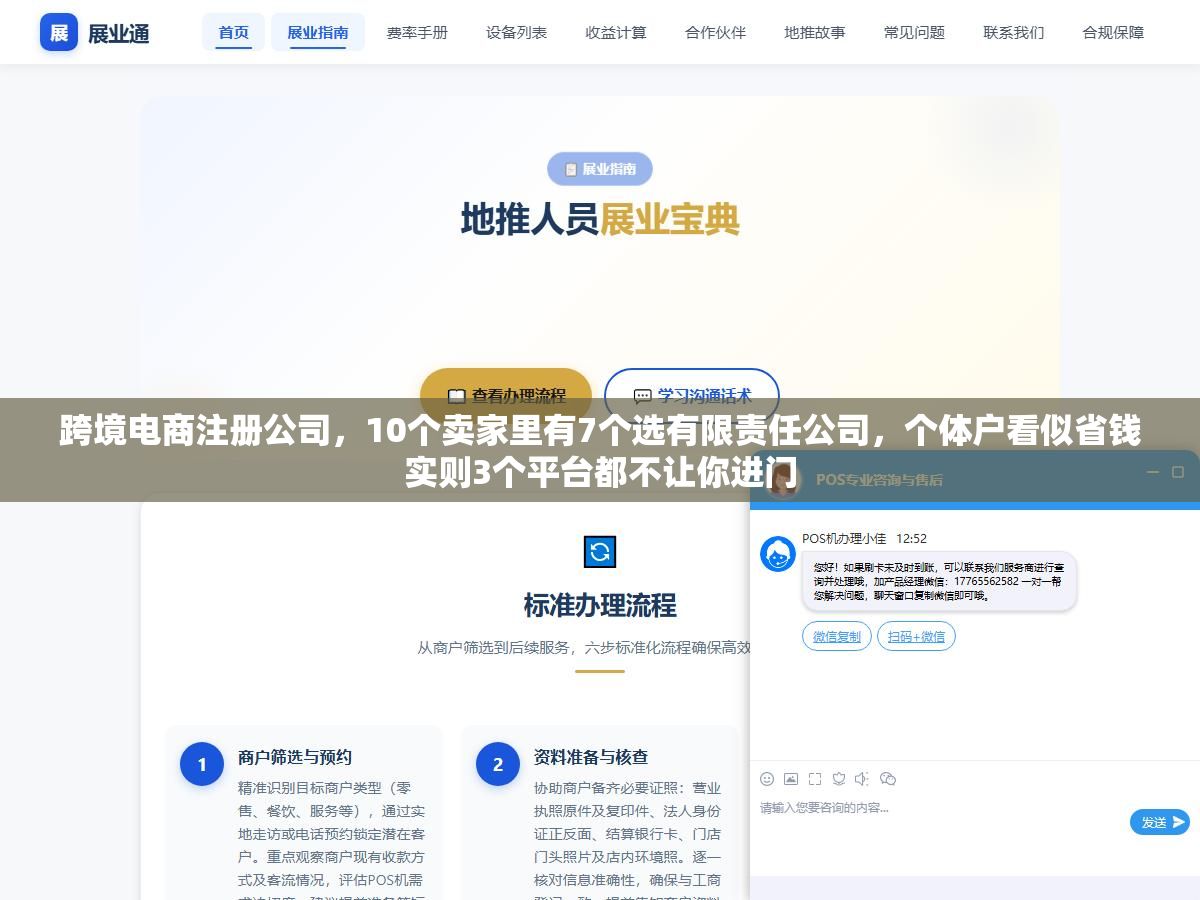Go to 设备列表 in the navigation
Image resolution: width=1200 pixels, height=900 pixels.
tap(517, 32)
